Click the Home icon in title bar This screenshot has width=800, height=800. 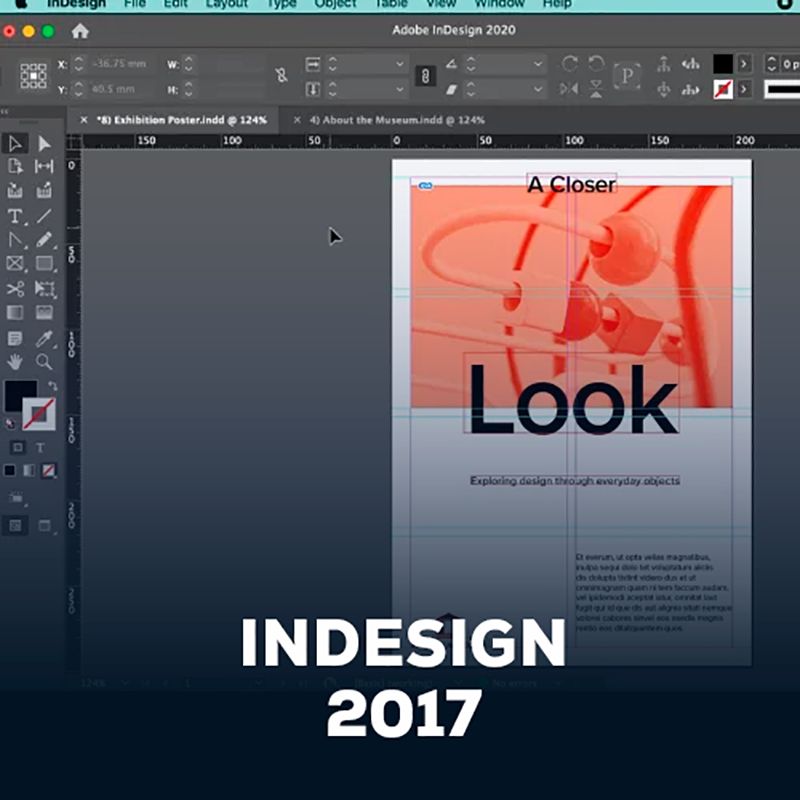pos(80,31)
